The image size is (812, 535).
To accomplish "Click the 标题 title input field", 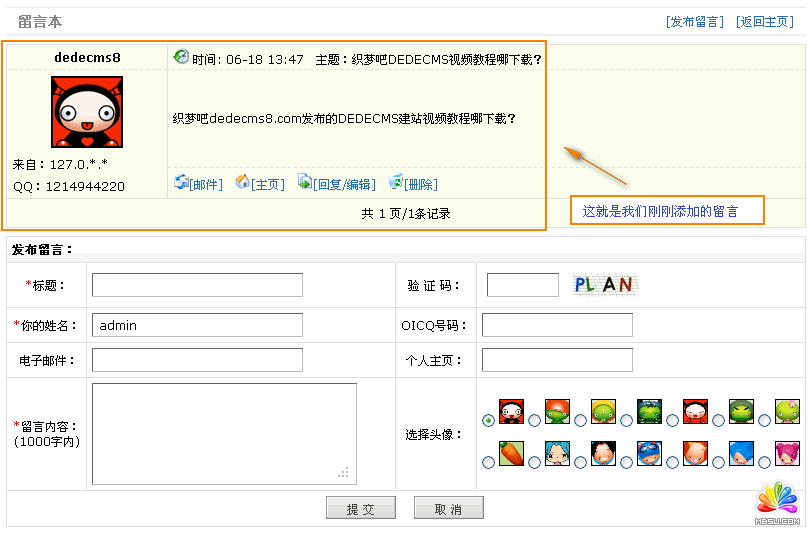I will (197, 285).
